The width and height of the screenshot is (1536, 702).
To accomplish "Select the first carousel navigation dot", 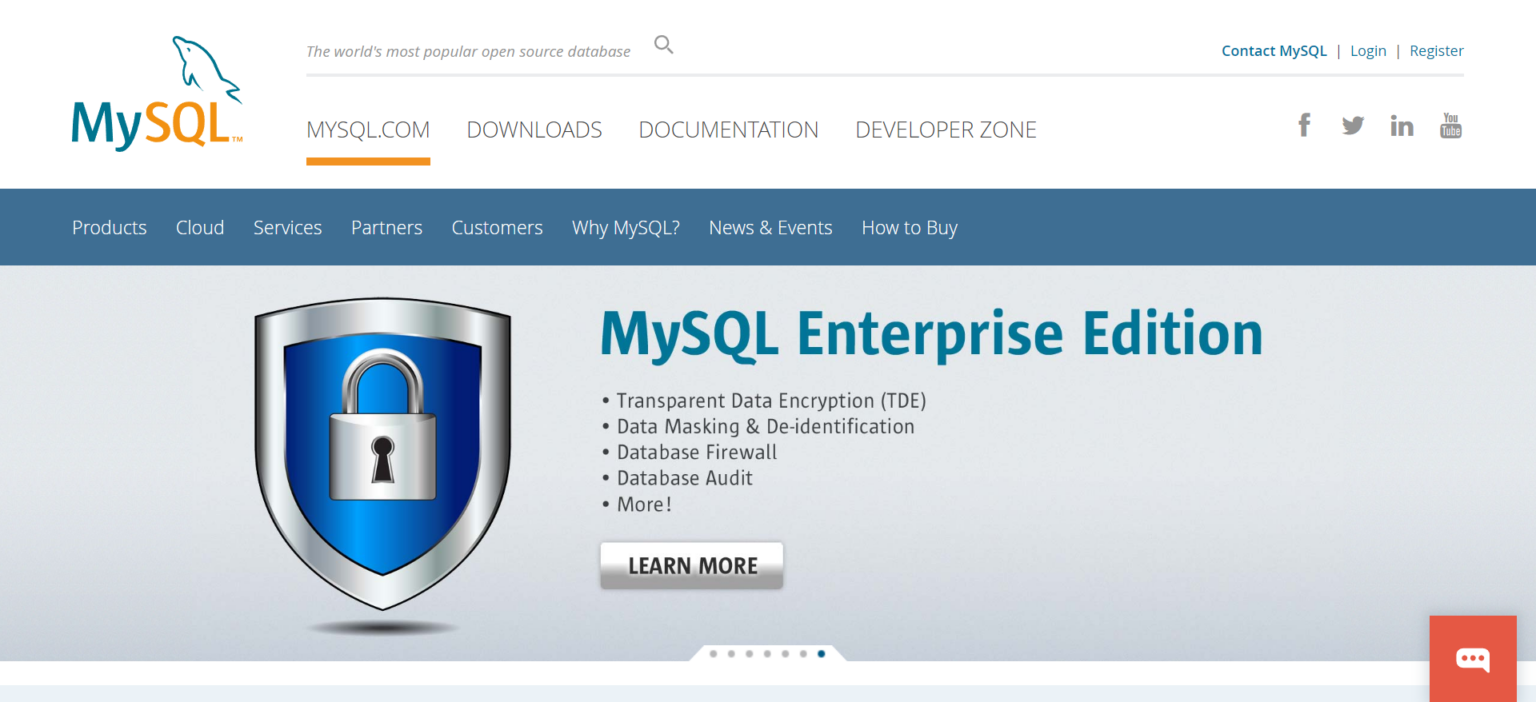I will point(713,653).
